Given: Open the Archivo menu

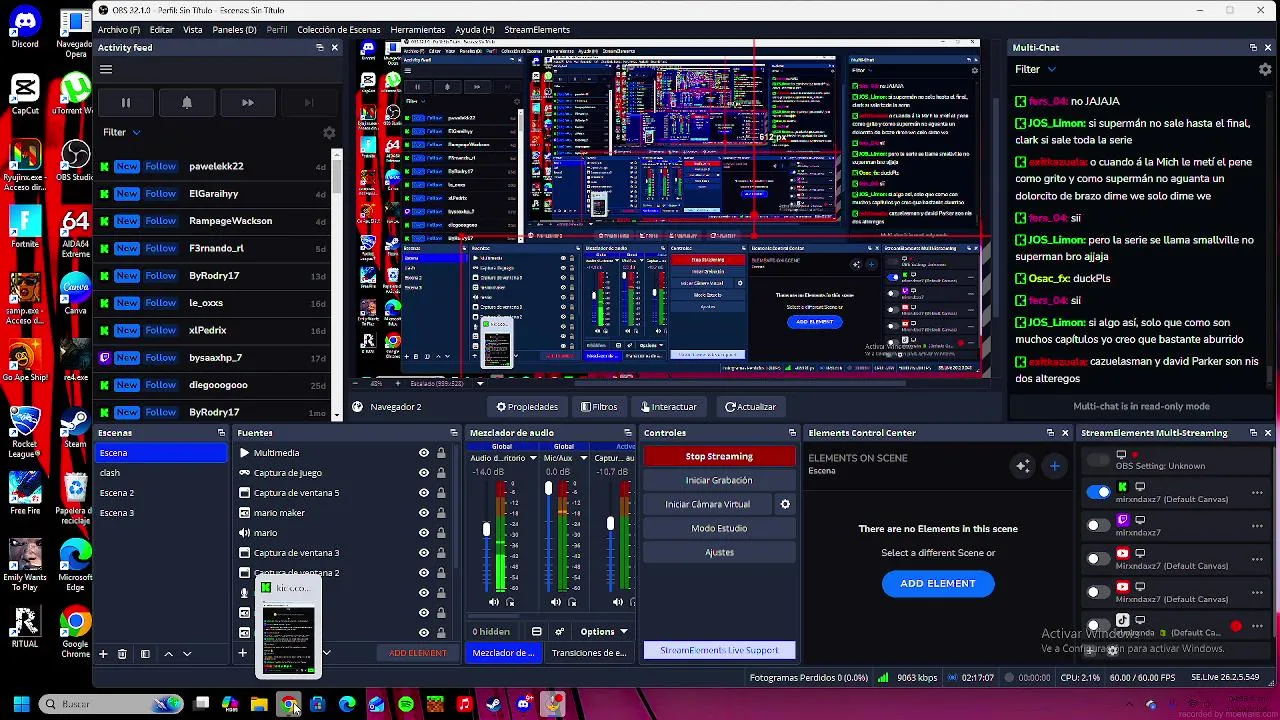Looking at the screenshot, I should [119, 30].
